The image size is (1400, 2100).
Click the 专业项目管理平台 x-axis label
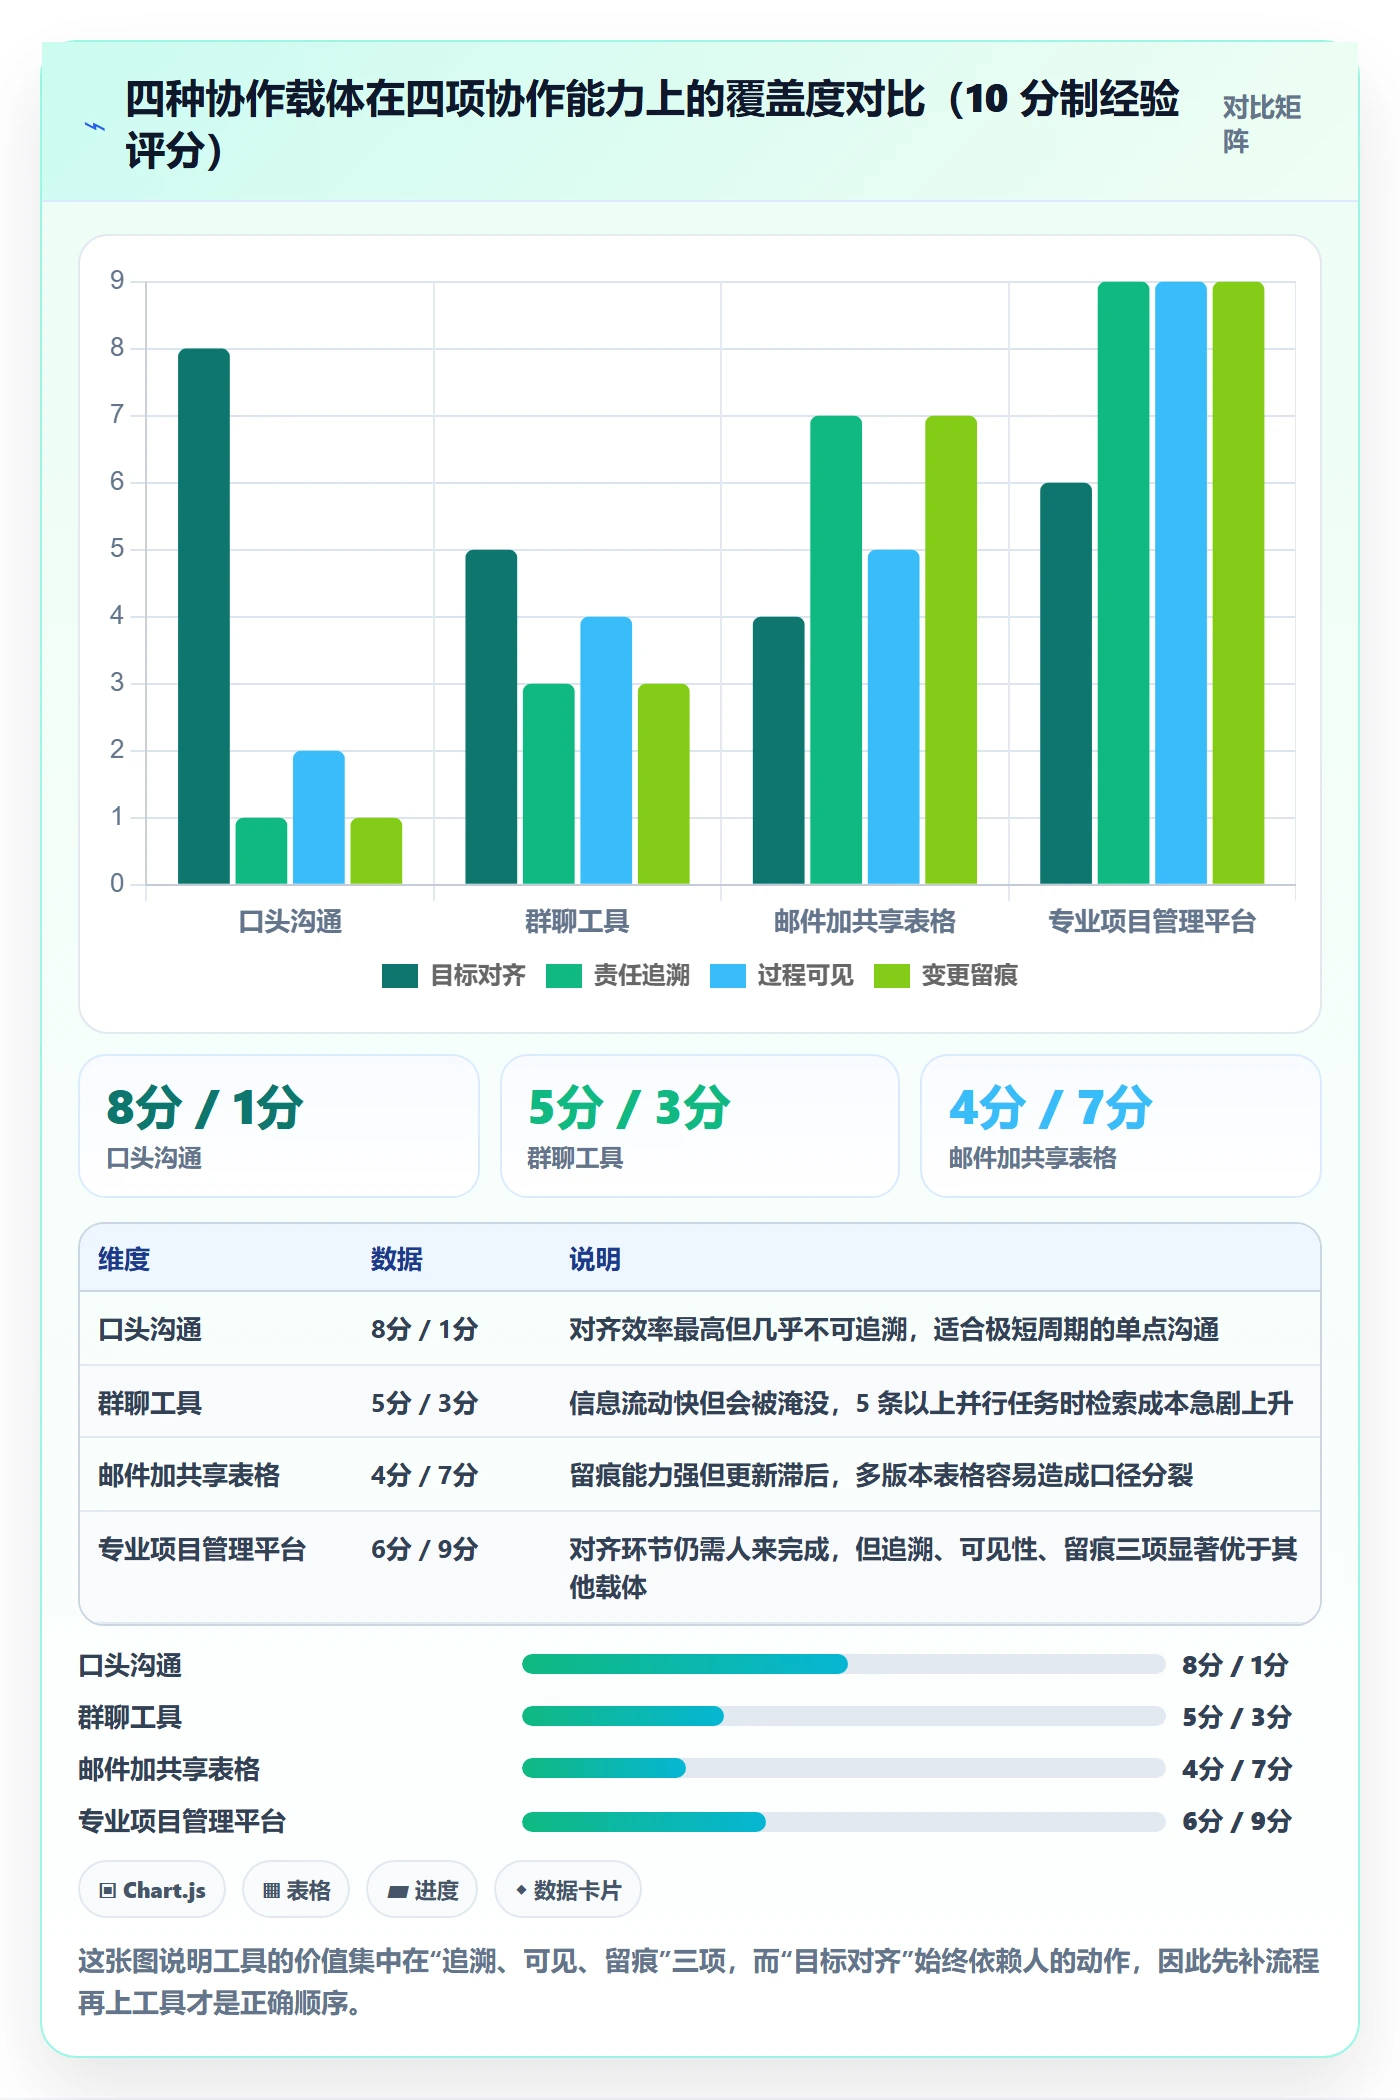click(1152, 921)
